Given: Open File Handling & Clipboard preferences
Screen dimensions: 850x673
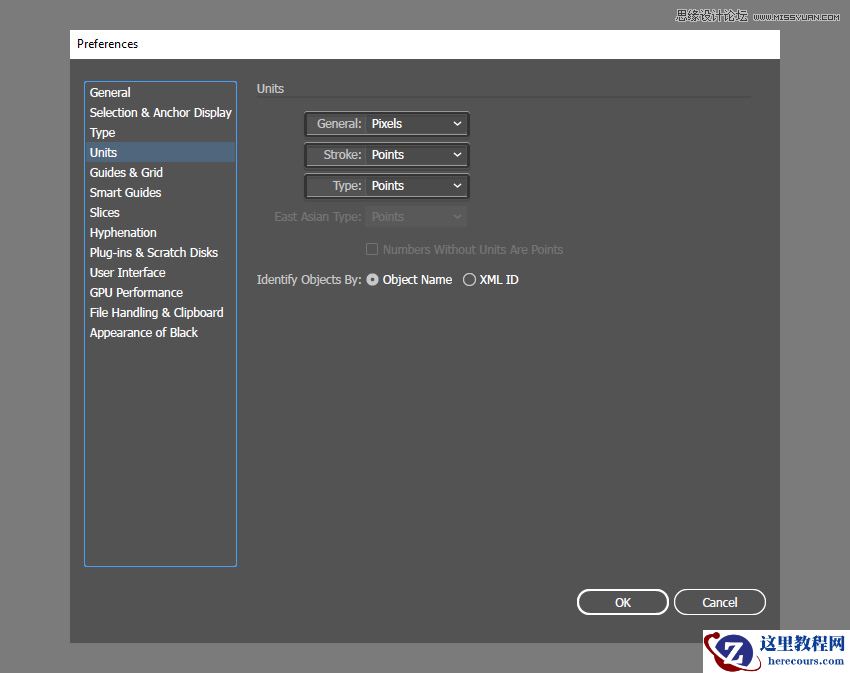Looking at the screenshot, I should 160,313.
